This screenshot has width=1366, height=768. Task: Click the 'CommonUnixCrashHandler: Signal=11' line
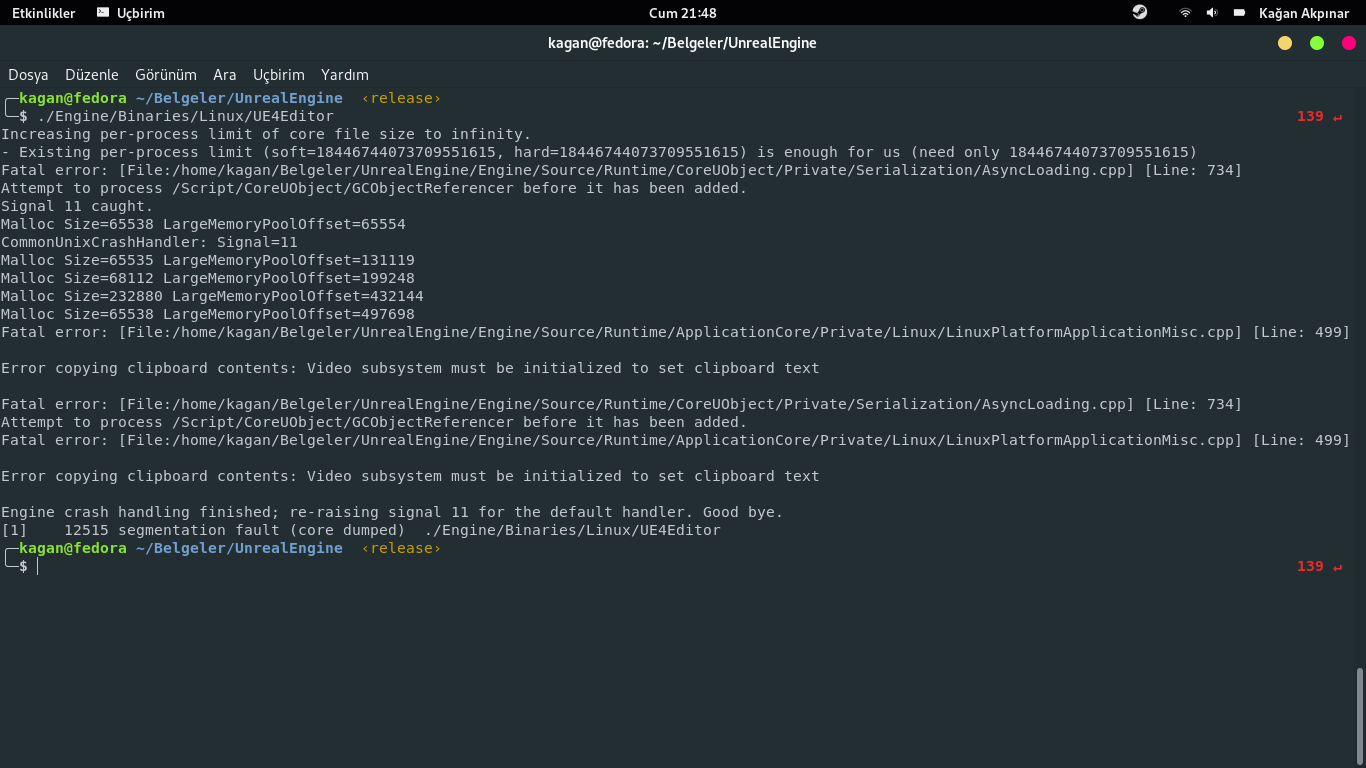point(149,242)
